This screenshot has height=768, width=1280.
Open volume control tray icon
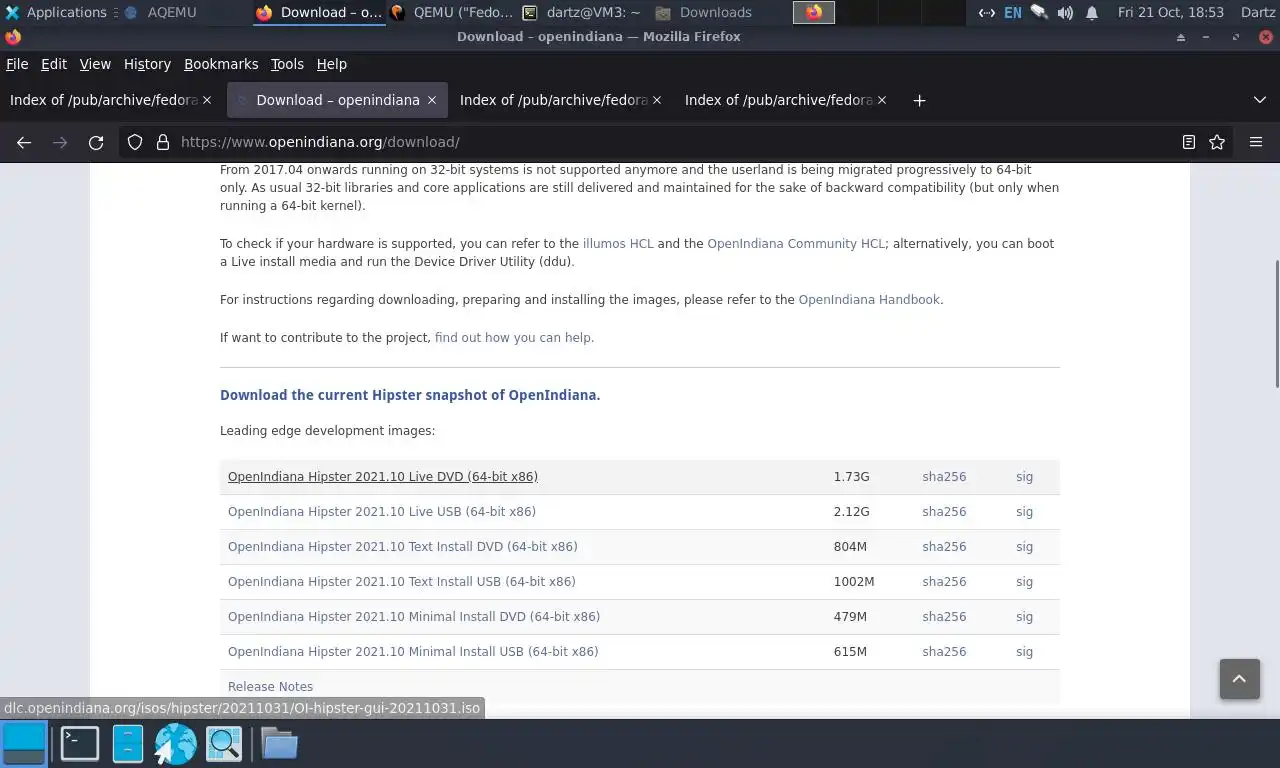pyautogui.click(x=1065, y=12)
